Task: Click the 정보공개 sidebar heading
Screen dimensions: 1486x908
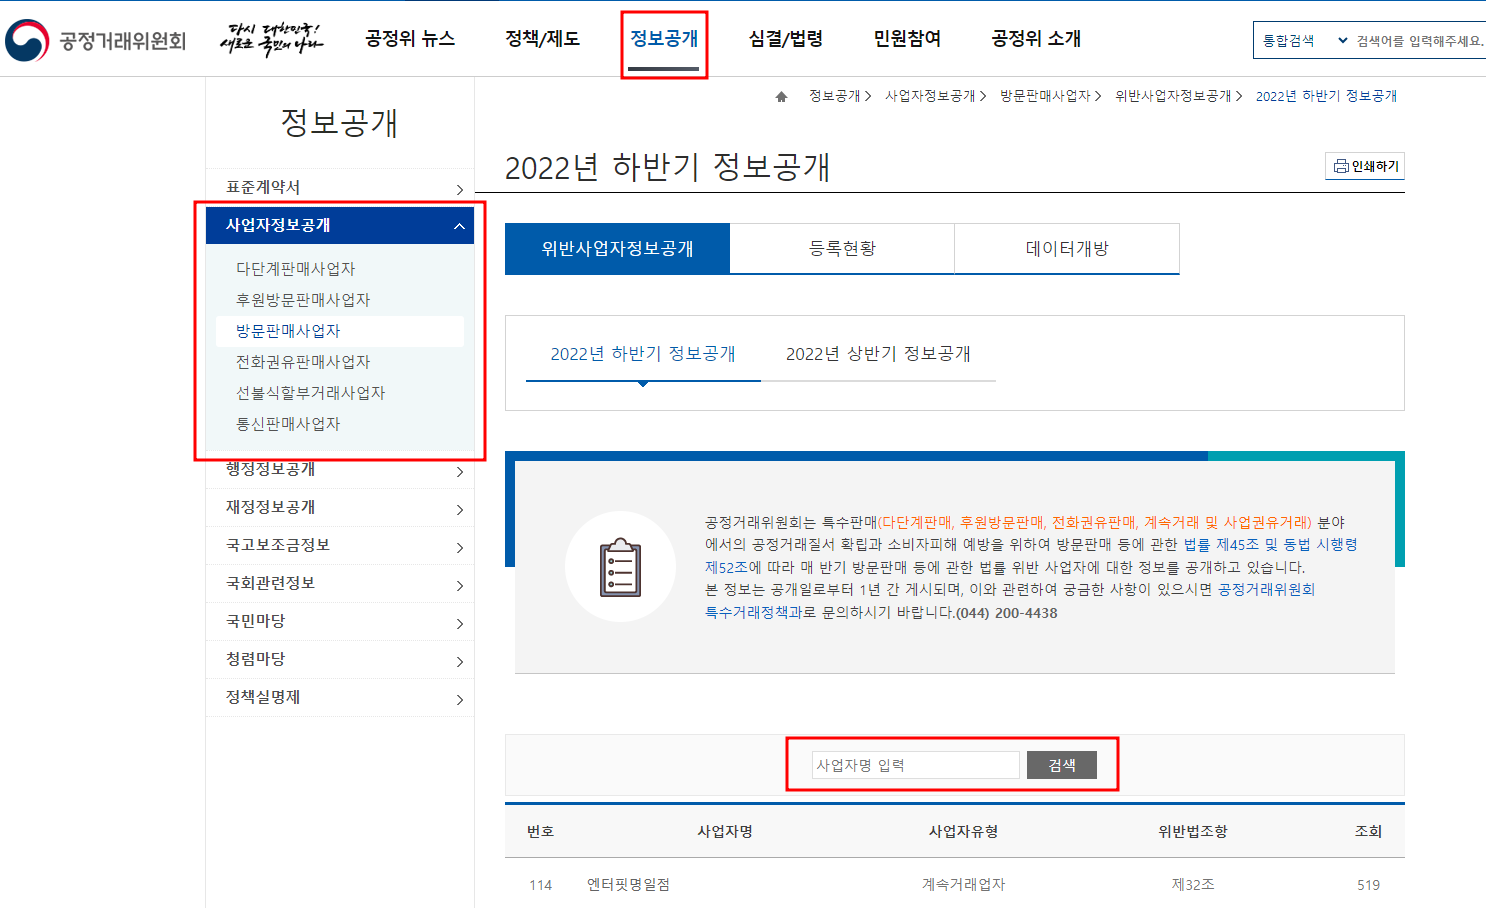Action: click(x=340, y=123)
